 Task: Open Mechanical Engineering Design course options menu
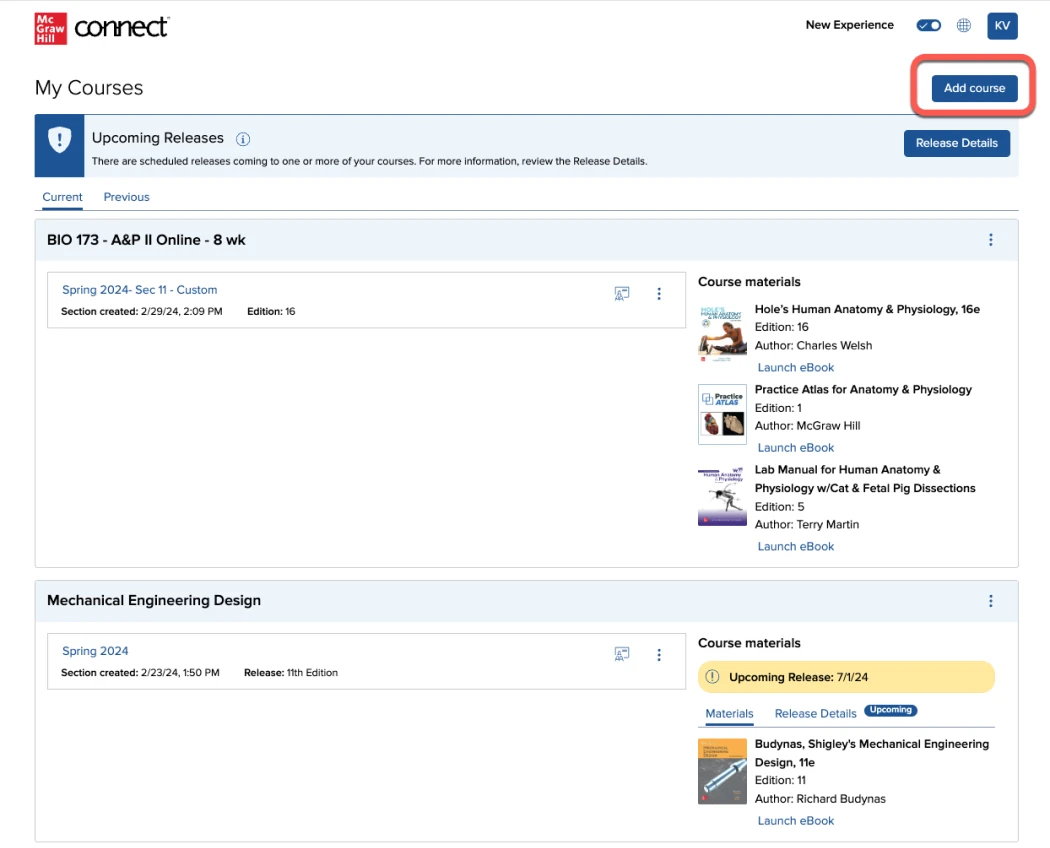pos(990,601)
